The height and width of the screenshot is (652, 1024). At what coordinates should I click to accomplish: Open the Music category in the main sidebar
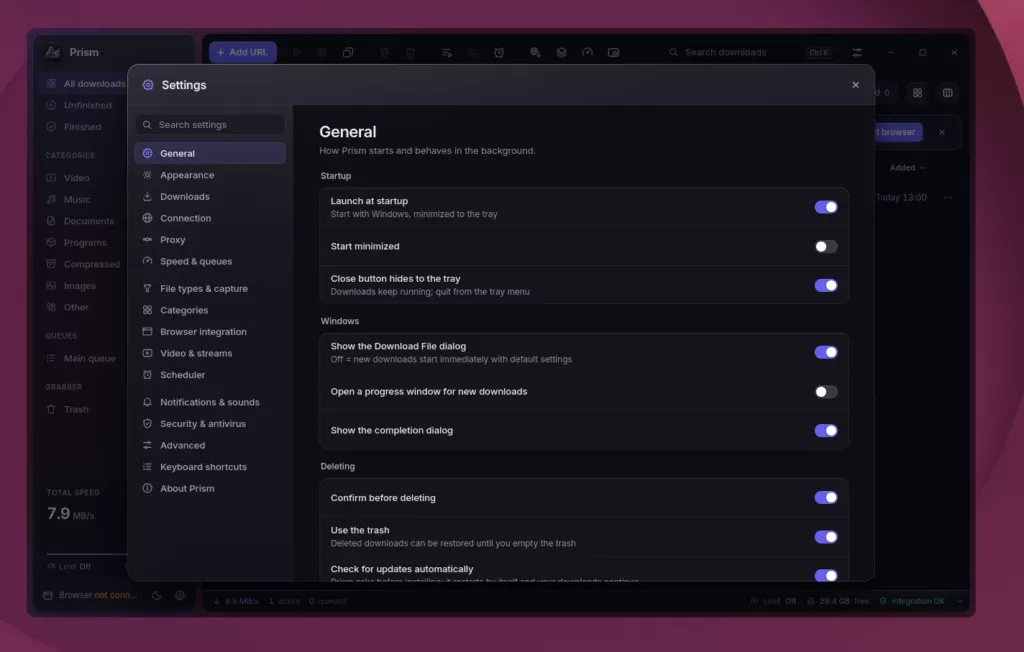(84, 199)
